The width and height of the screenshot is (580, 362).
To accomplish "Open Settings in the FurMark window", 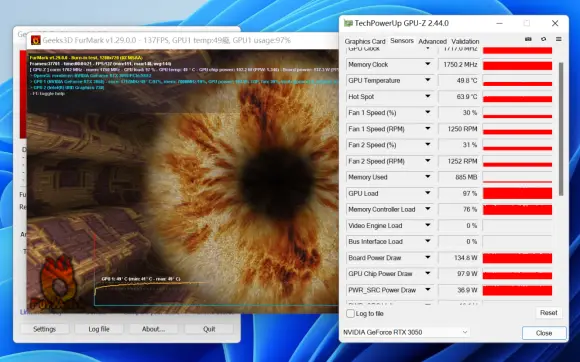I will point(44,329).
